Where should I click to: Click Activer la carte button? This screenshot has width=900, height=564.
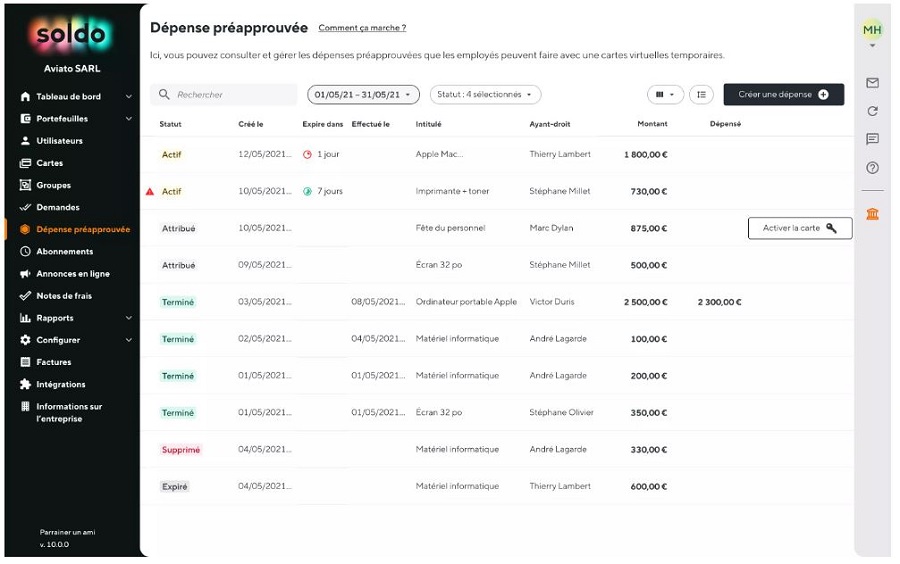pos(799,228)
